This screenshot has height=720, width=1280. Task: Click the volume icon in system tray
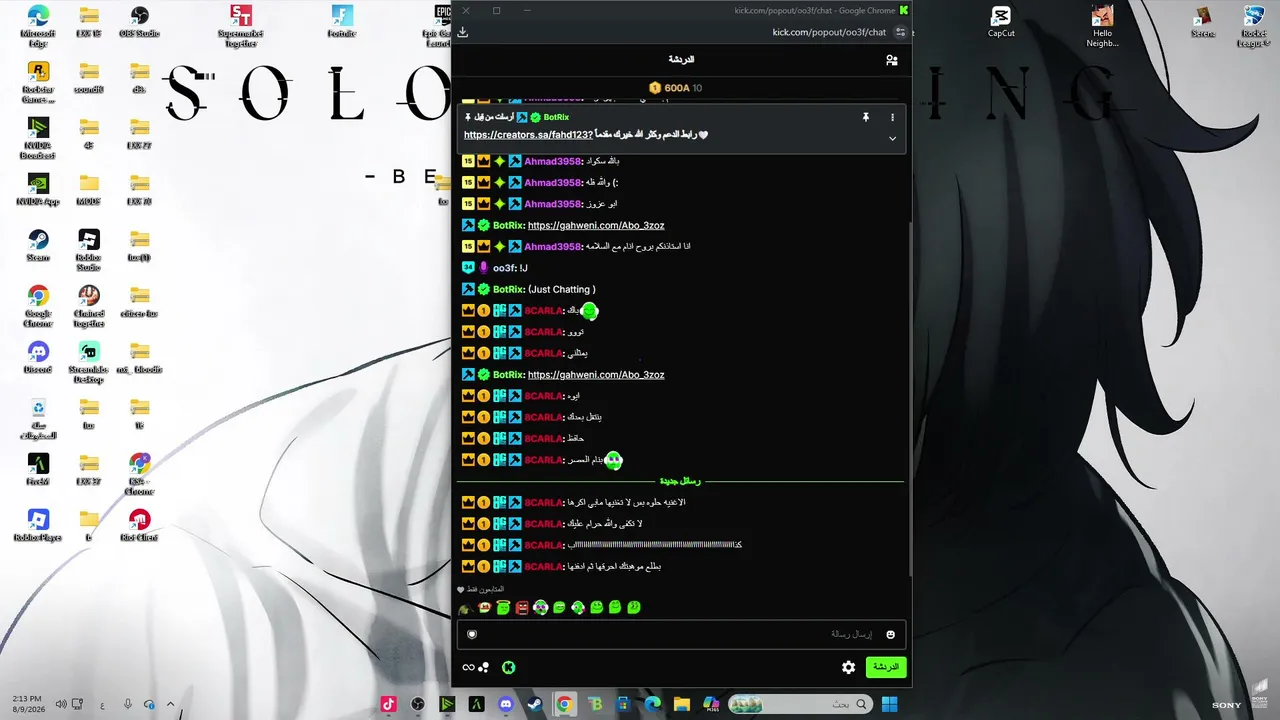[60, 704]
